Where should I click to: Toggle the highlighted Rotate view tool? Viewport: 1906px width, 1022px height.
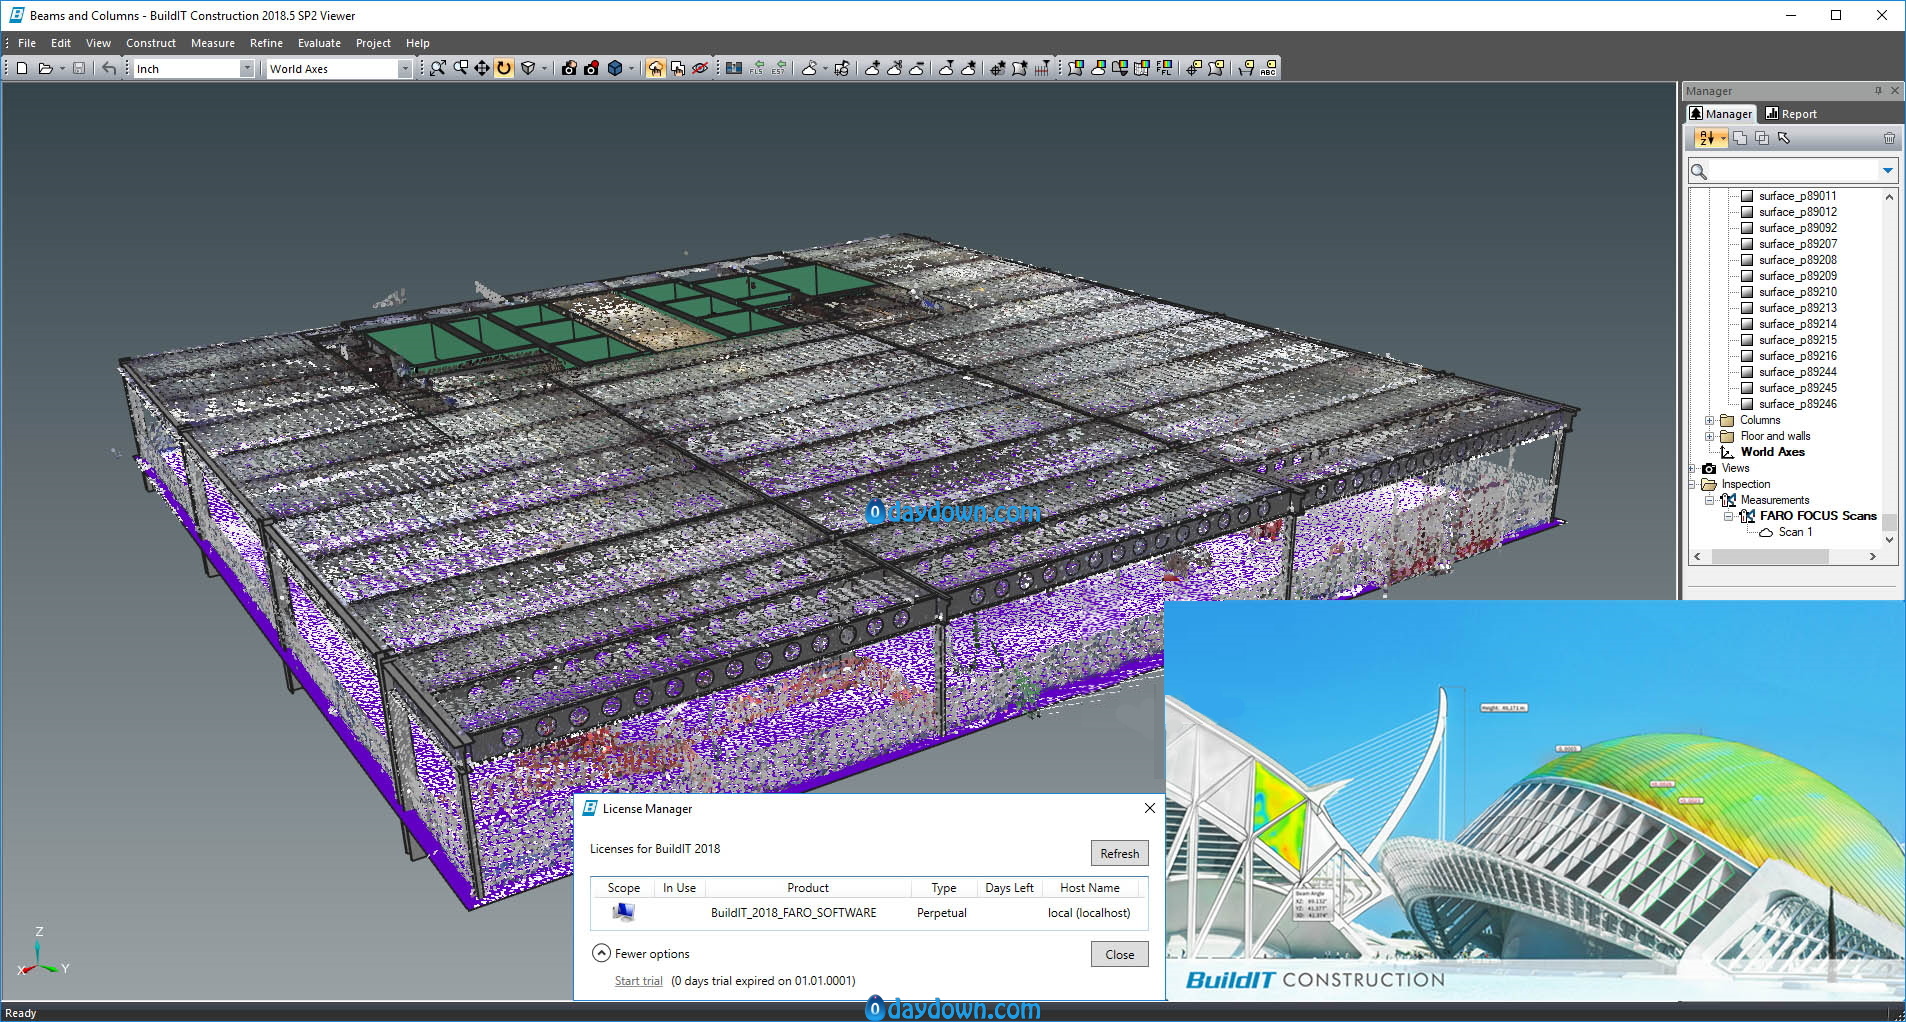click(x=504, y=68)
